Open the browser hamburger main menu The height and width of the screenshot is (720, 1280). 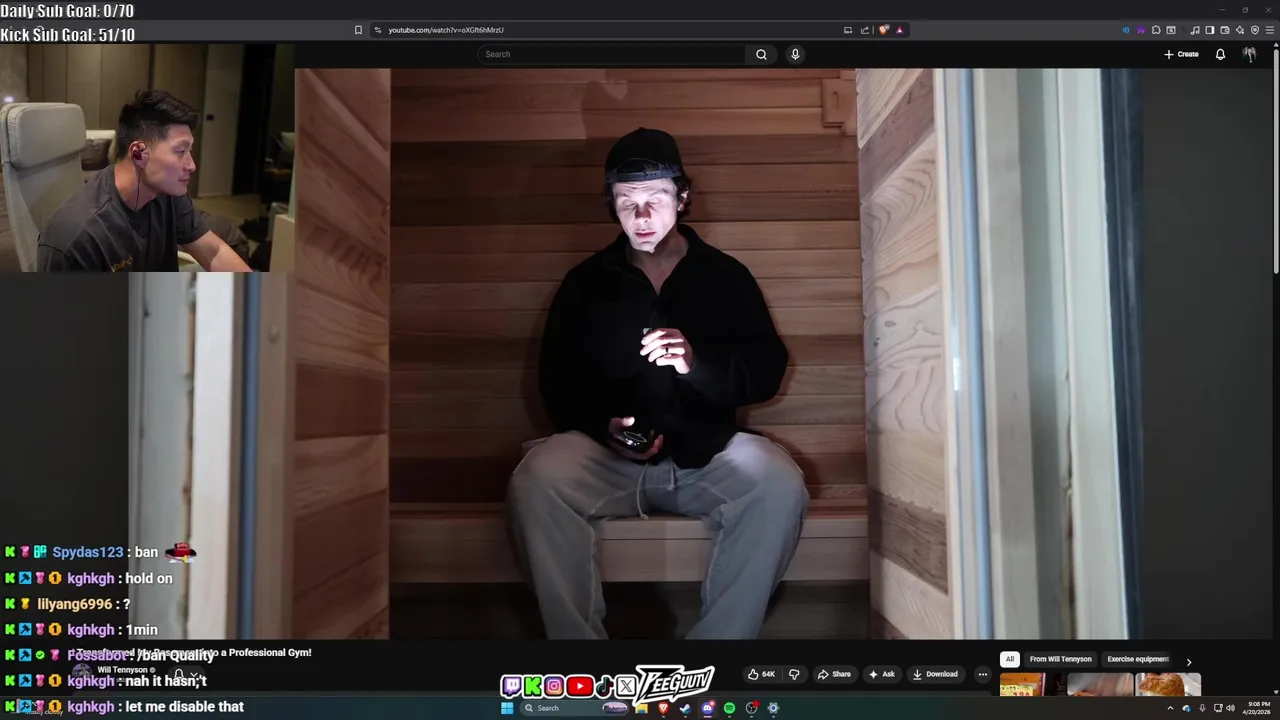tap(1270, 30)
